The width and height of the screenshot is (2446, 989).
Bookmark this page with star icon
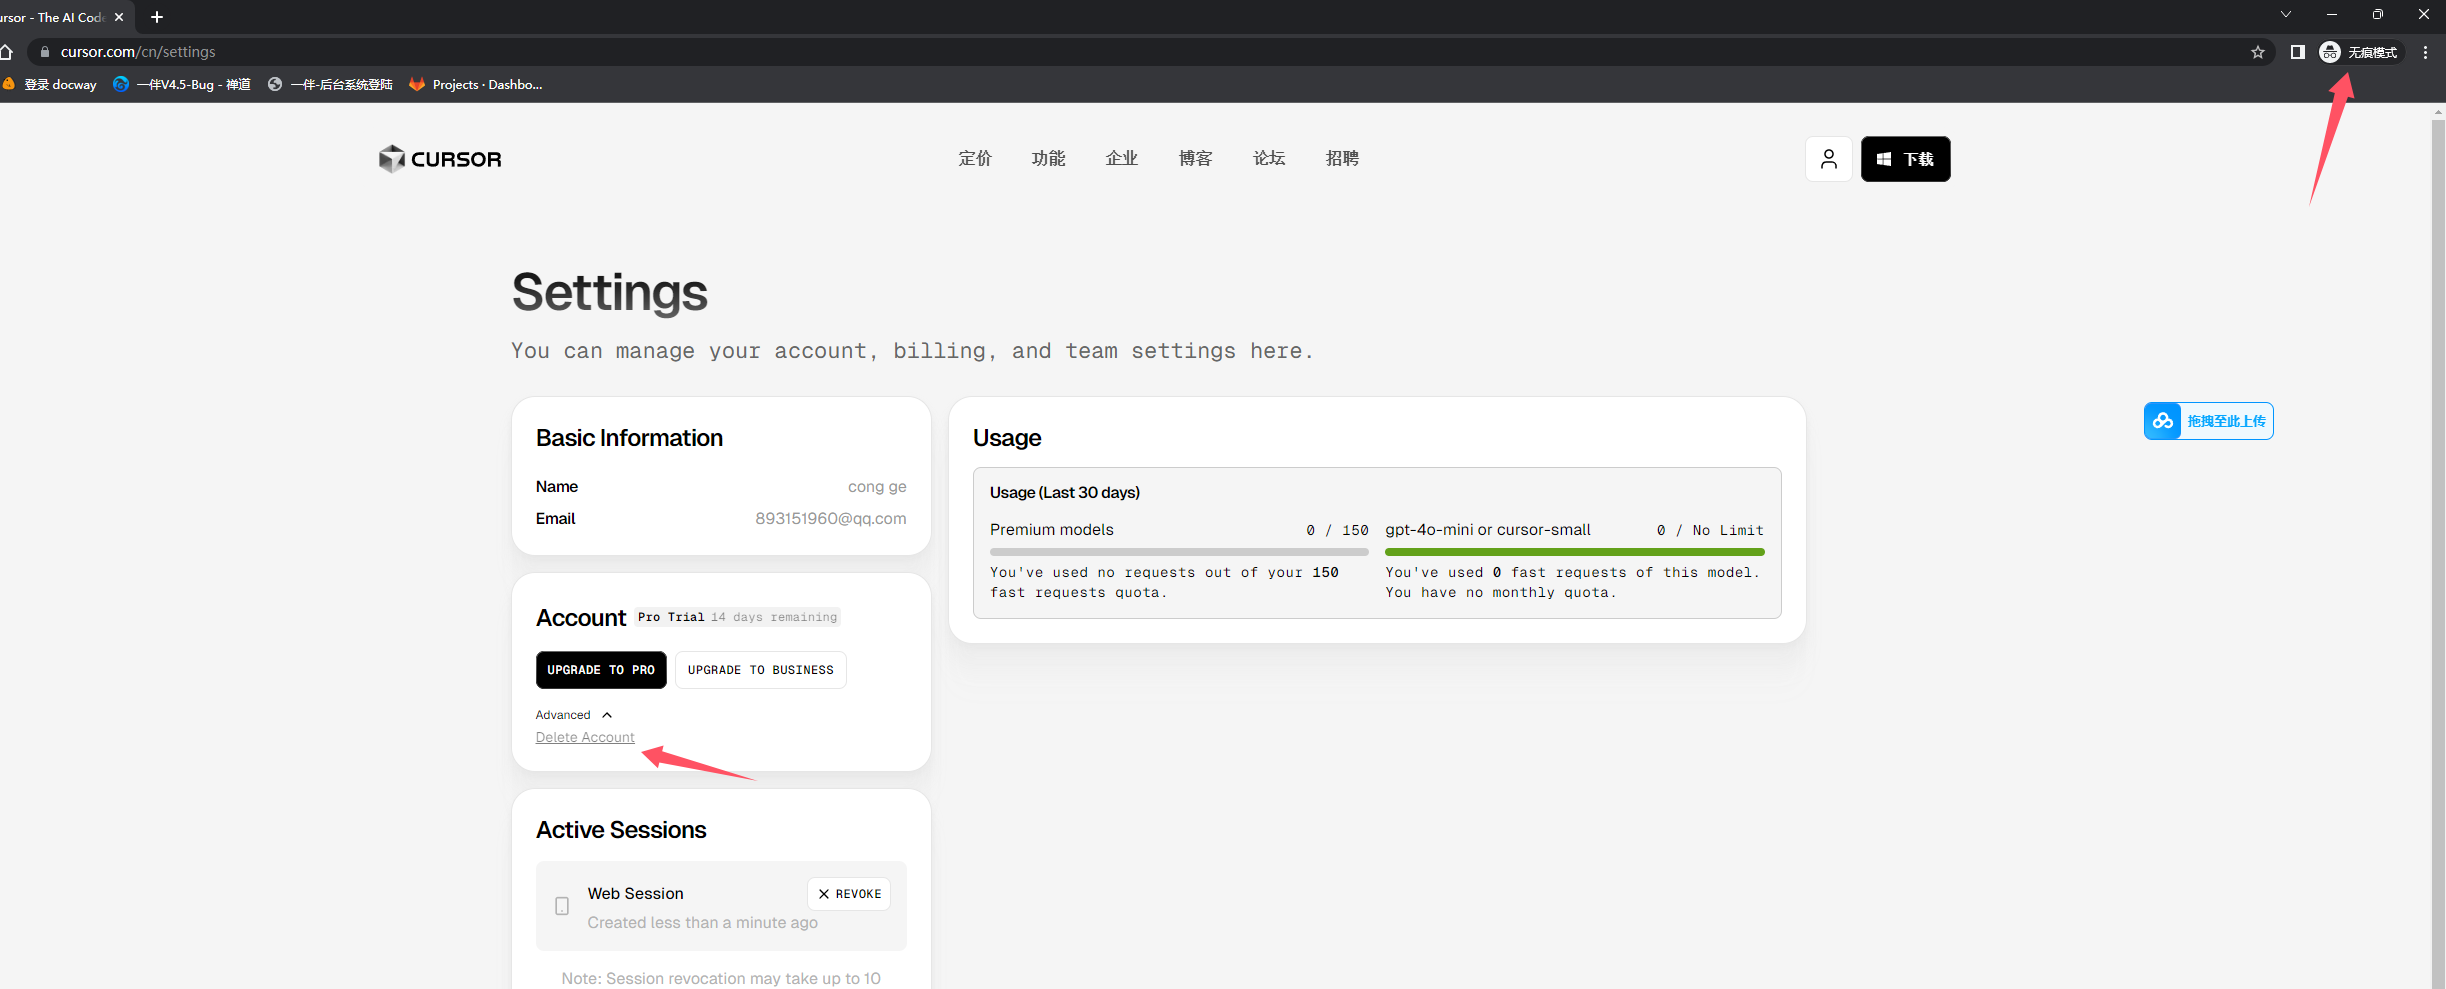(x=2258, y=52)
